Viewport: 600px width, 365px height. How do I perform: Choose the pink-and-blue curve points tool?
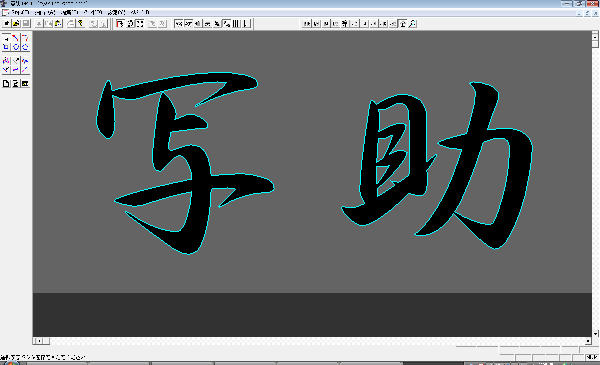[x=6, y=61]
